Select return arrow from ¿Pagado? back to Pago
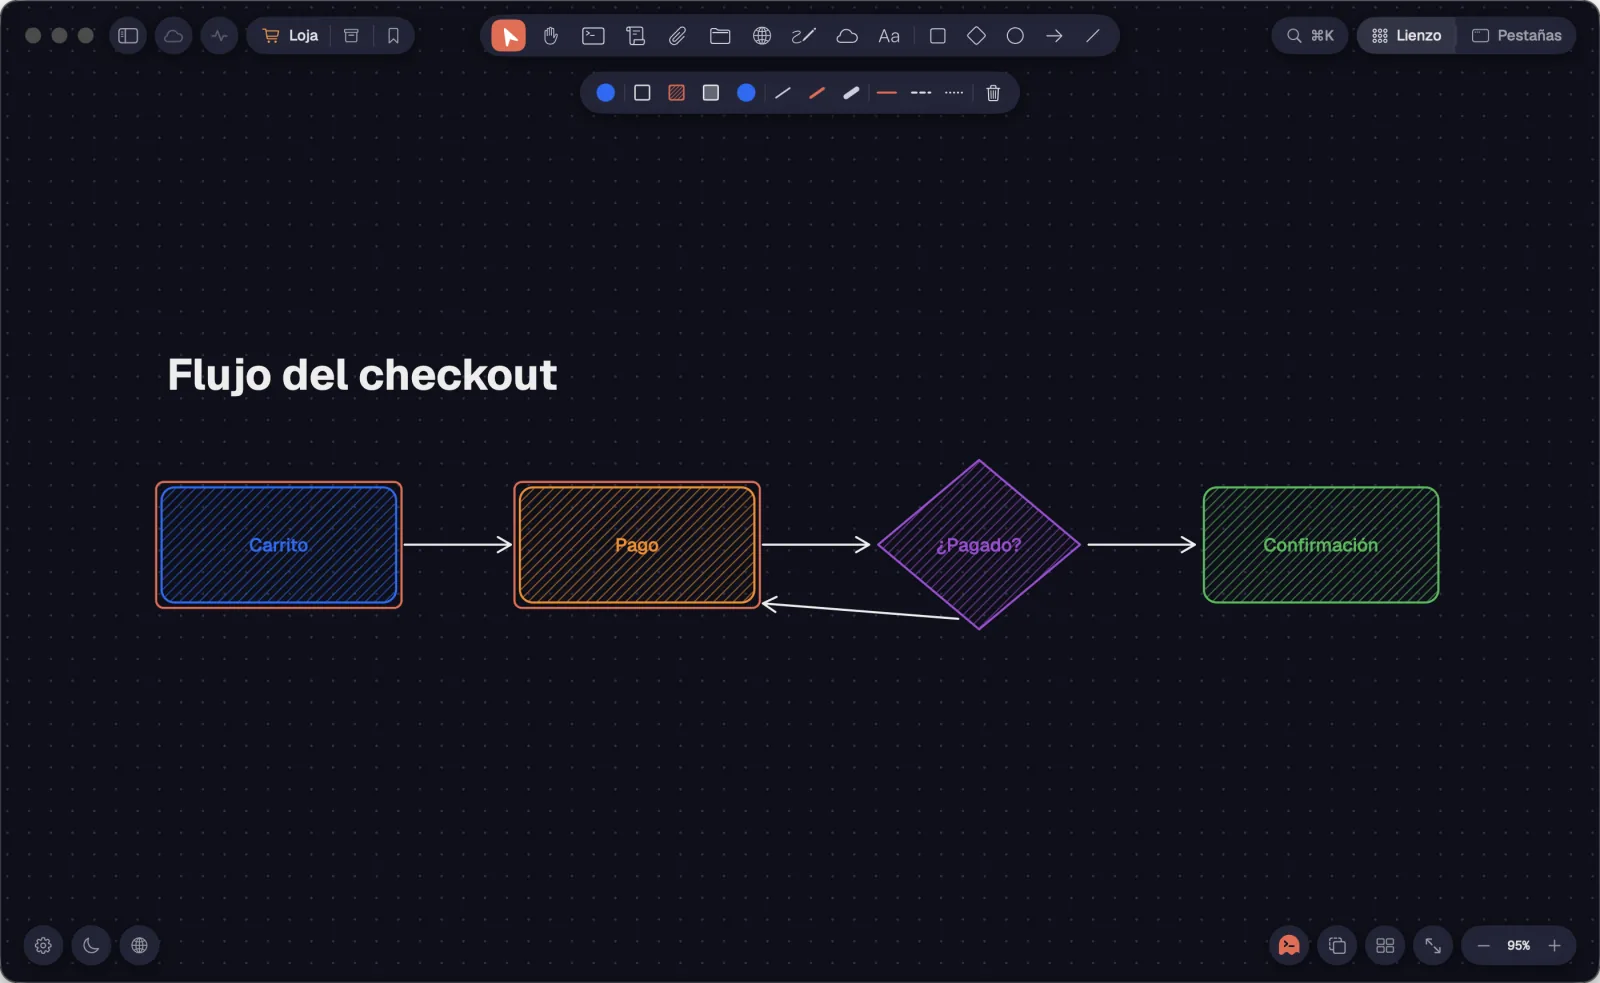The image size is (1600, 983). coord(860,610)
